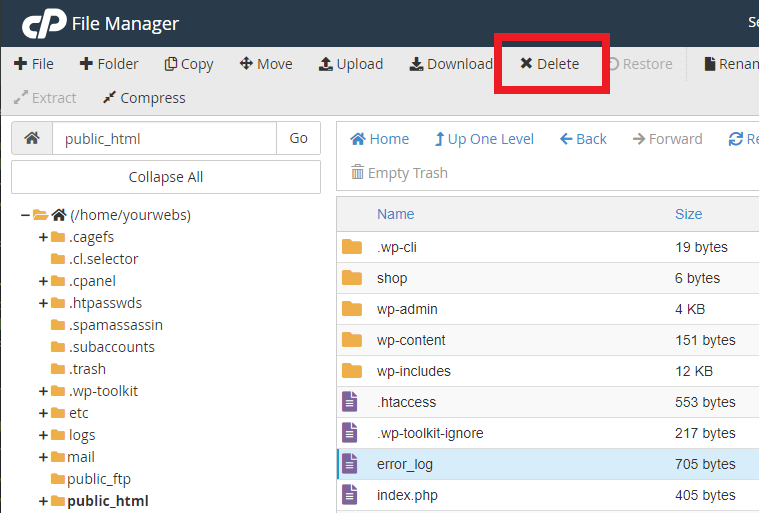Expand the .cpanel tree folder
This screenshot has height=513, width=759.
[x=43, y=281]
